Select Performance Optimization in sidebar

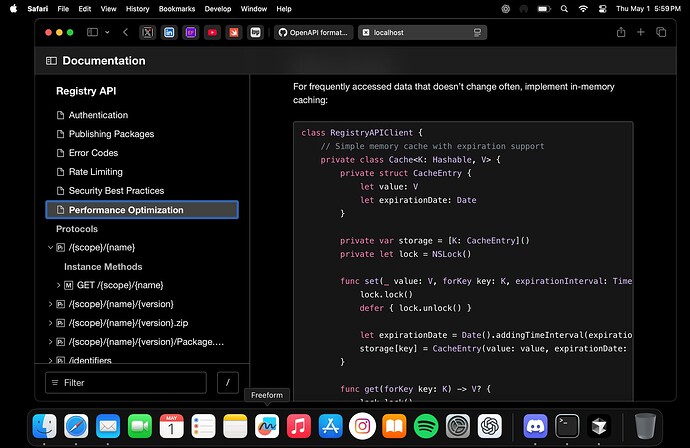(x=142, y=210)
